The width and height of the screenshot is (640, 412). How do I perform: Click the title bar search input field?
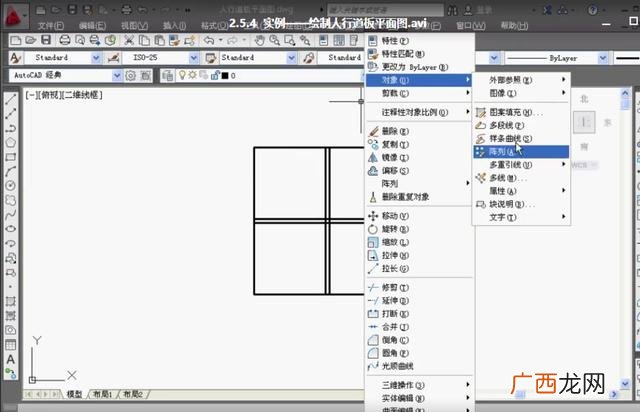tap(385, 10)
